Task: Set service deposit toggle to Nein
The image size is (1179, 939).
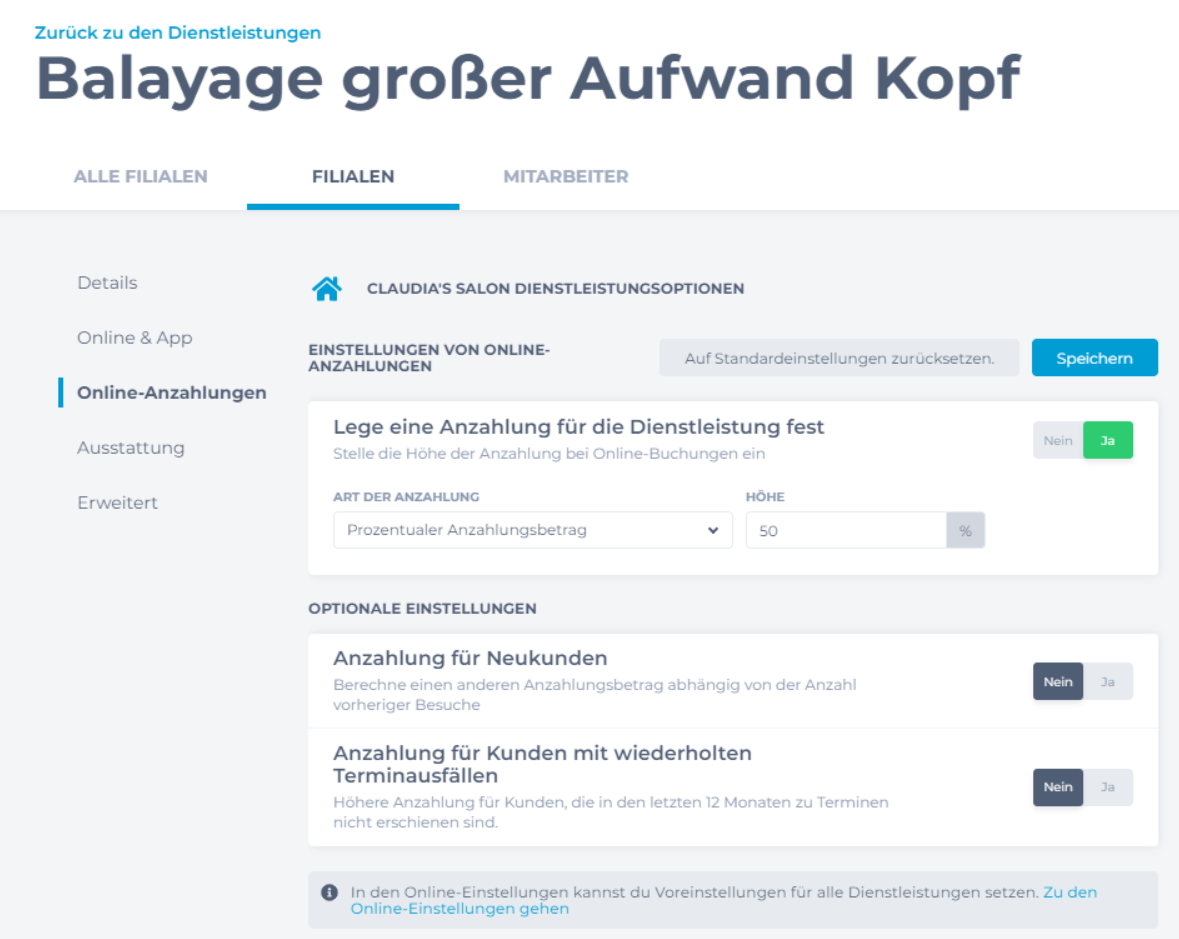Action: [x=1058, y=440]
